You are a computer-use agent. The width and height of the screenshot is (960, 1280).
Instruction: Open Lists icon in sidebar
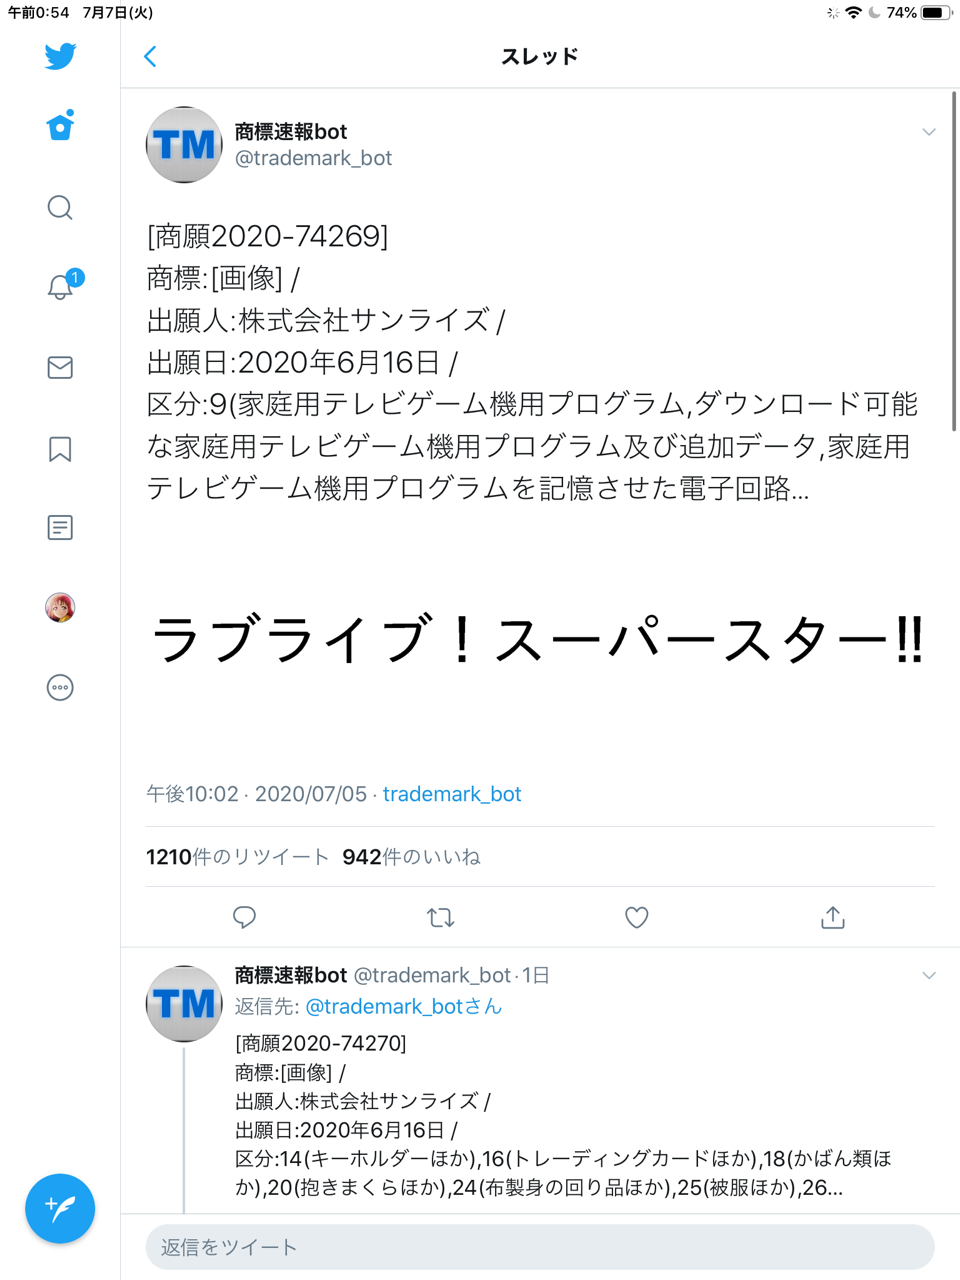tap(60, 527)
